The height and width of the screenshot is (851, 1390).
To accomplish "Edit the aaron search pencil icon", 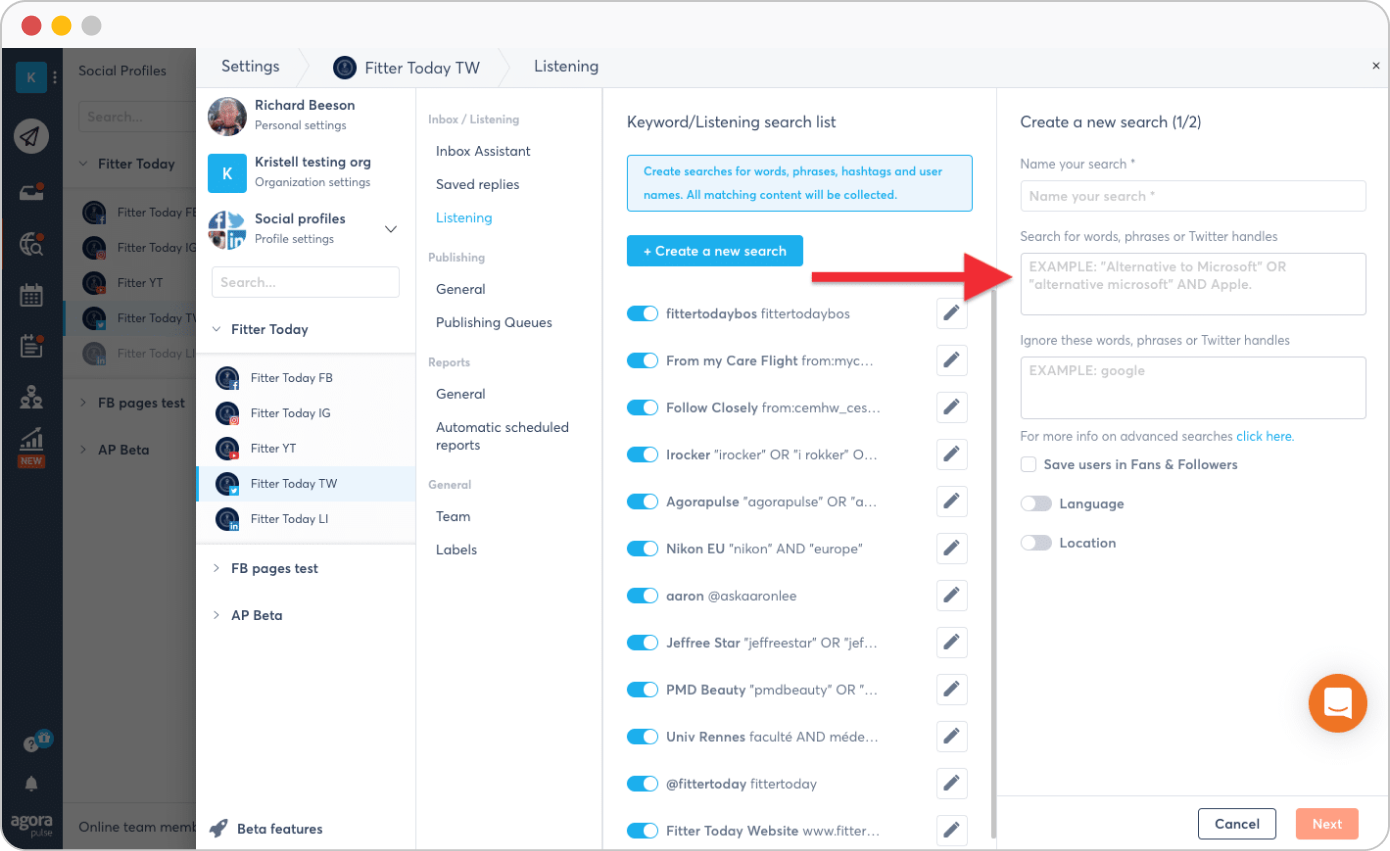I will [952, 596].
